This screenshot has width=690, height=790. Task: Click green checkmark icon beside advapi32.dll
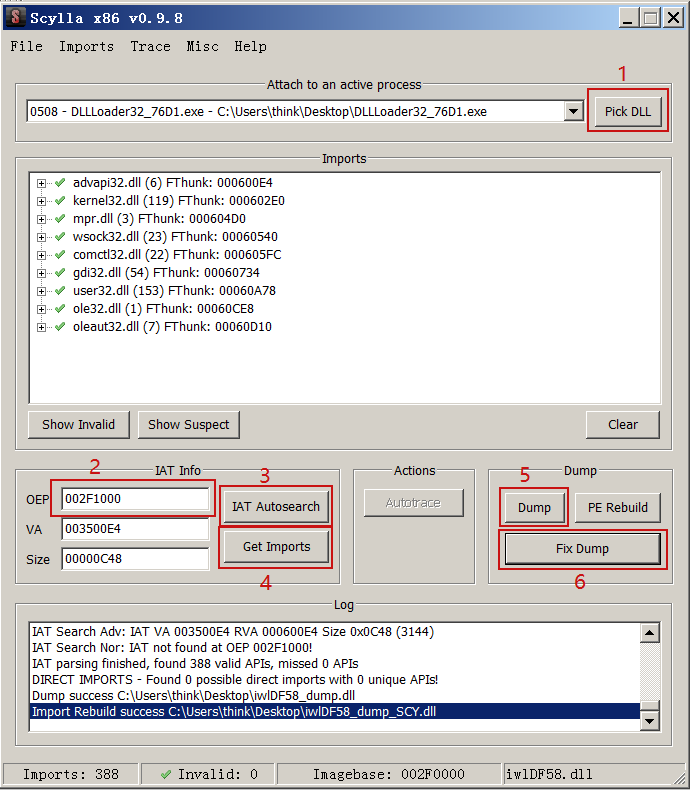pos(60,182)
